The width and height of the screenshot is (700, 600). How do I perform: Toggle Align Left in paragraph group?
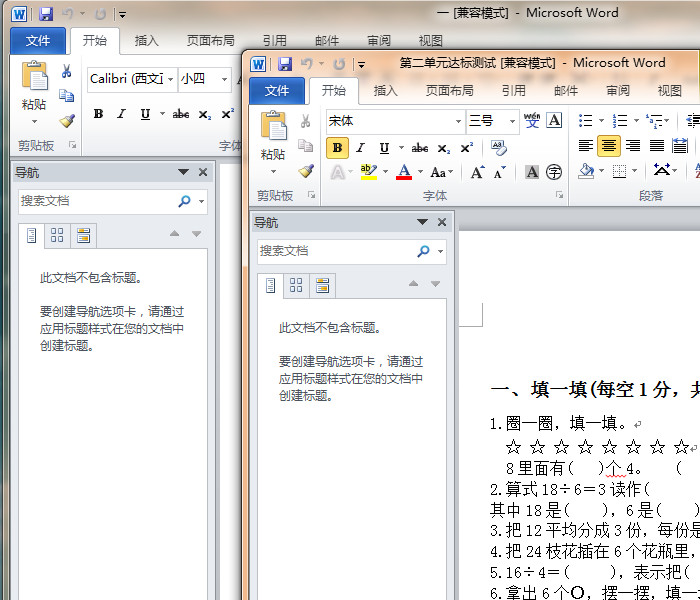585,146
